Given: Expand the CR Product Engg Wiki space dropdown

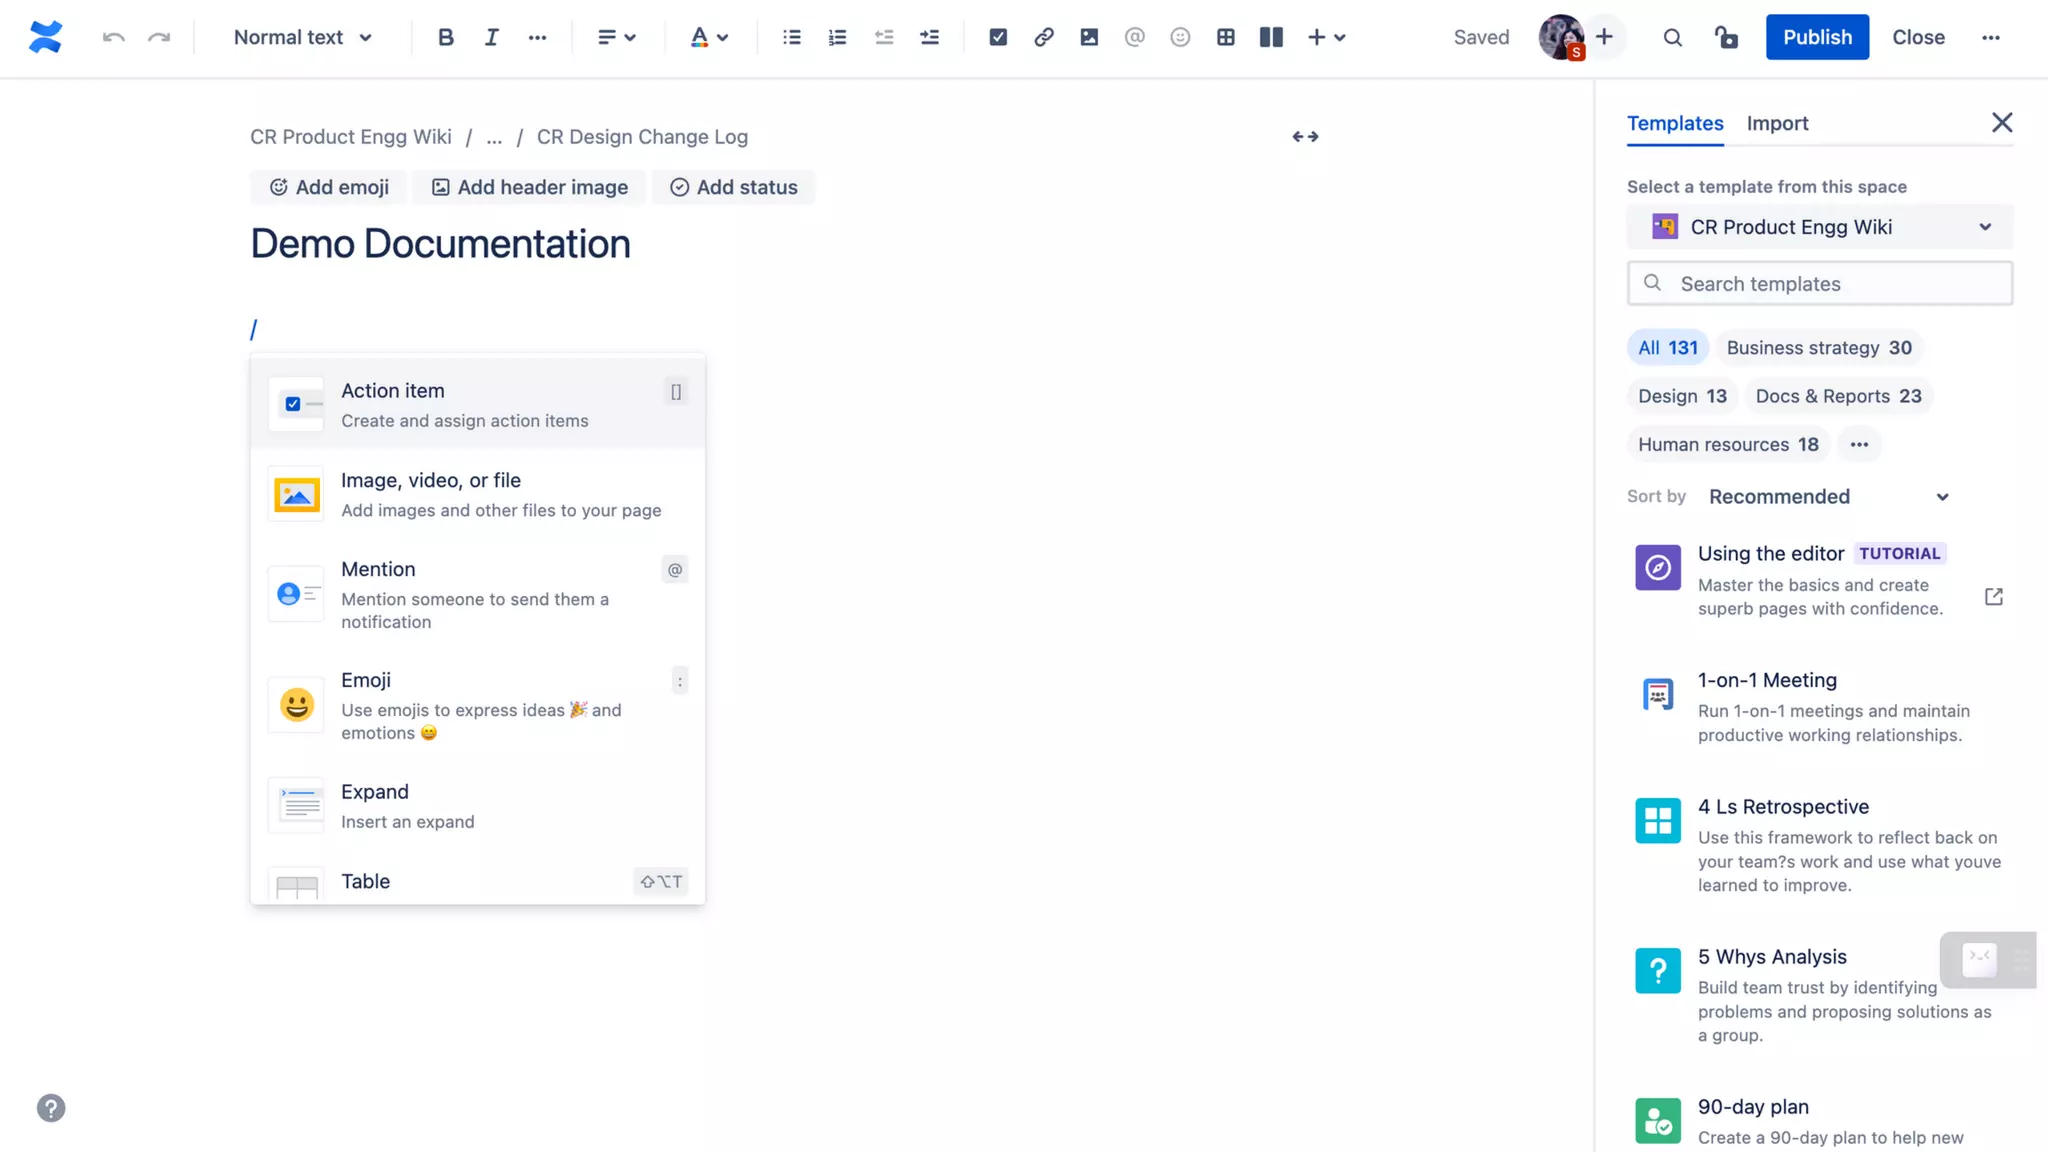Looking at the screenshot, I should click(1819, 227).
